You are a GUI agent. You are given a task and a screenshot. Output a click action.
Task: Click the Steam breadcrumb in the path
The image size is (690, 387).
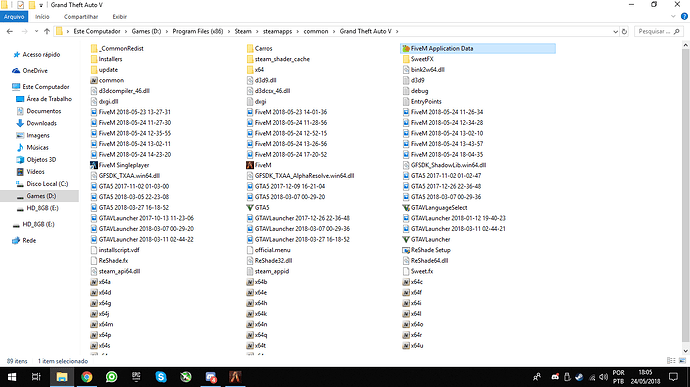click(243, 31)
